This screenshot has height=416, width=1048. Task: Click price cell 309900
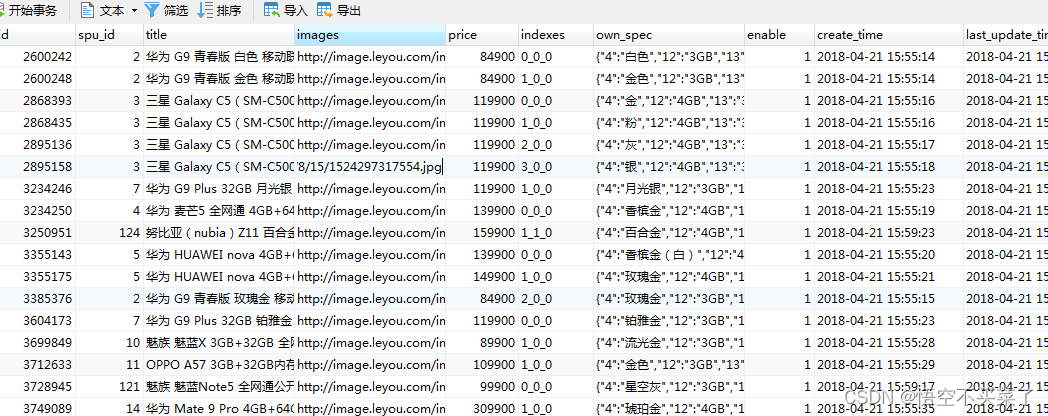tap(482, 408)
